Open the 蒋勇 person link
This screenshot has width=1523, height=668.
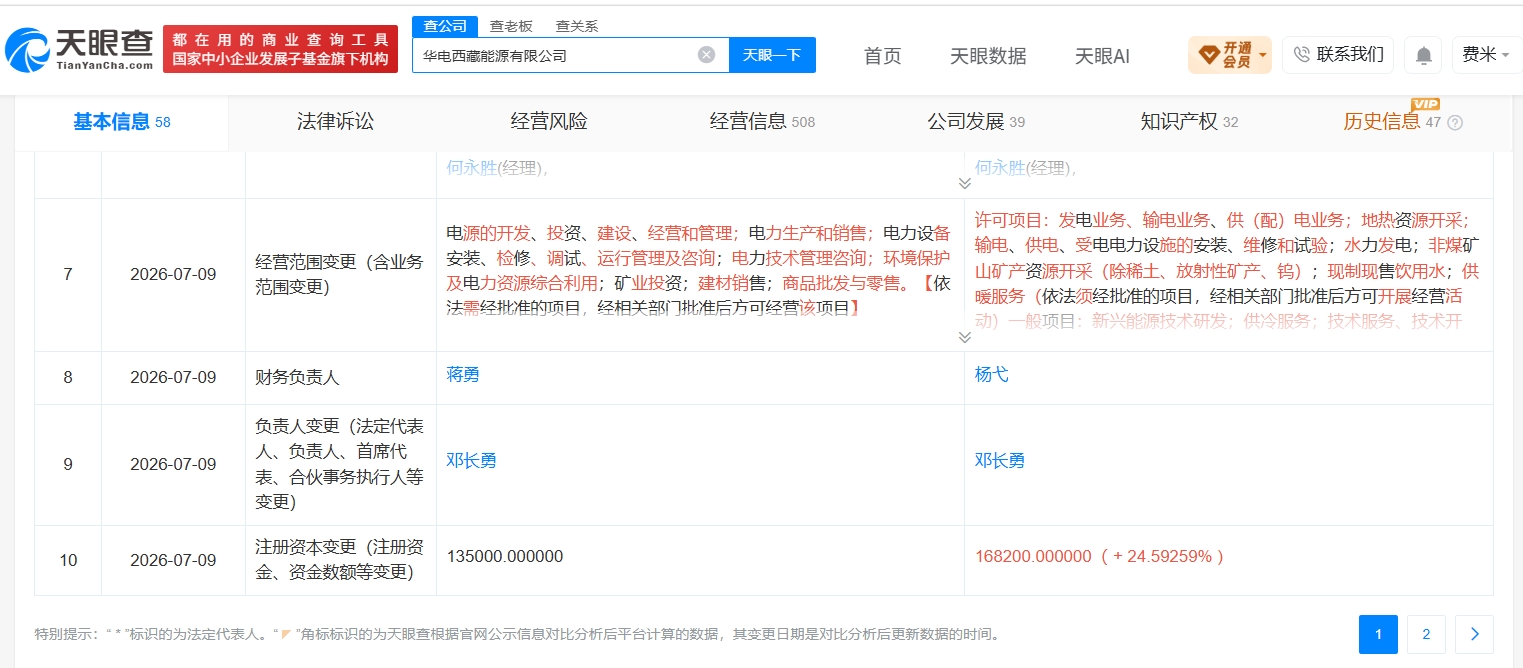pyautogui.click(x=463, y=375)
